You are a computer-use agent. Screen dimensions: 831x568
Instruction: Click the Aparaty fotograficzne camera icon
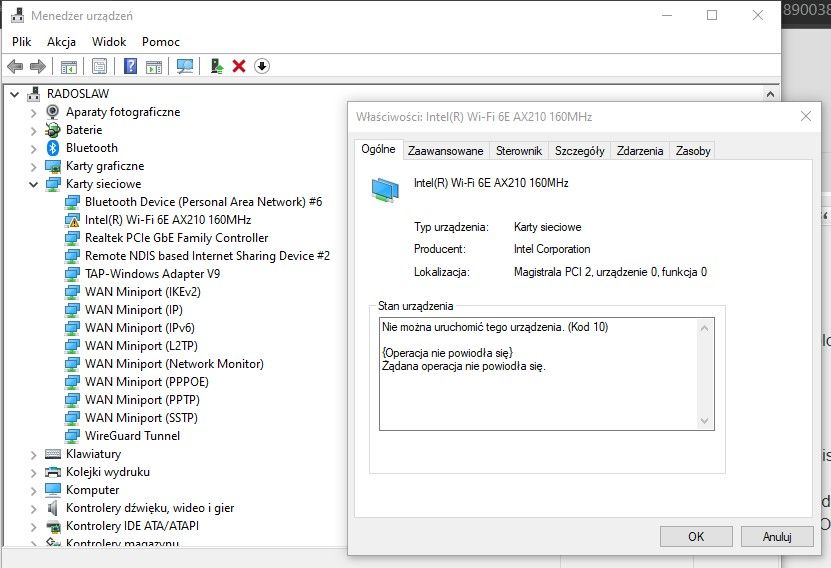point(52,112)
